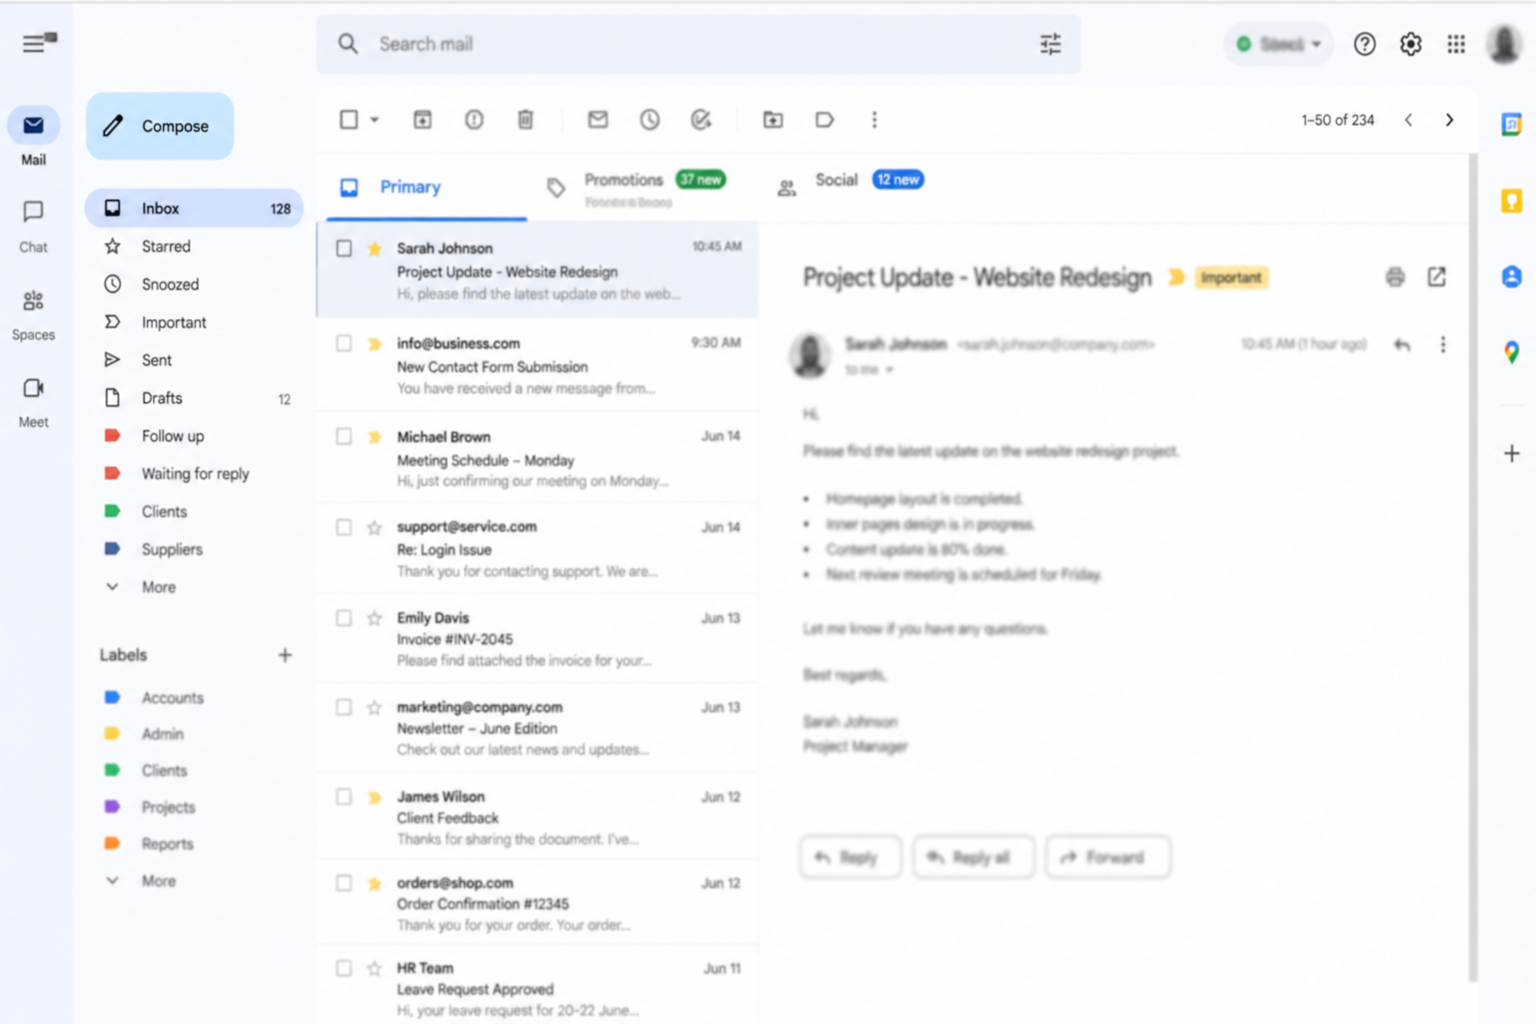This screenshot has width=1536, height=1024.
Task: Click the Mark as unread envelope icon
Action: 598,120
